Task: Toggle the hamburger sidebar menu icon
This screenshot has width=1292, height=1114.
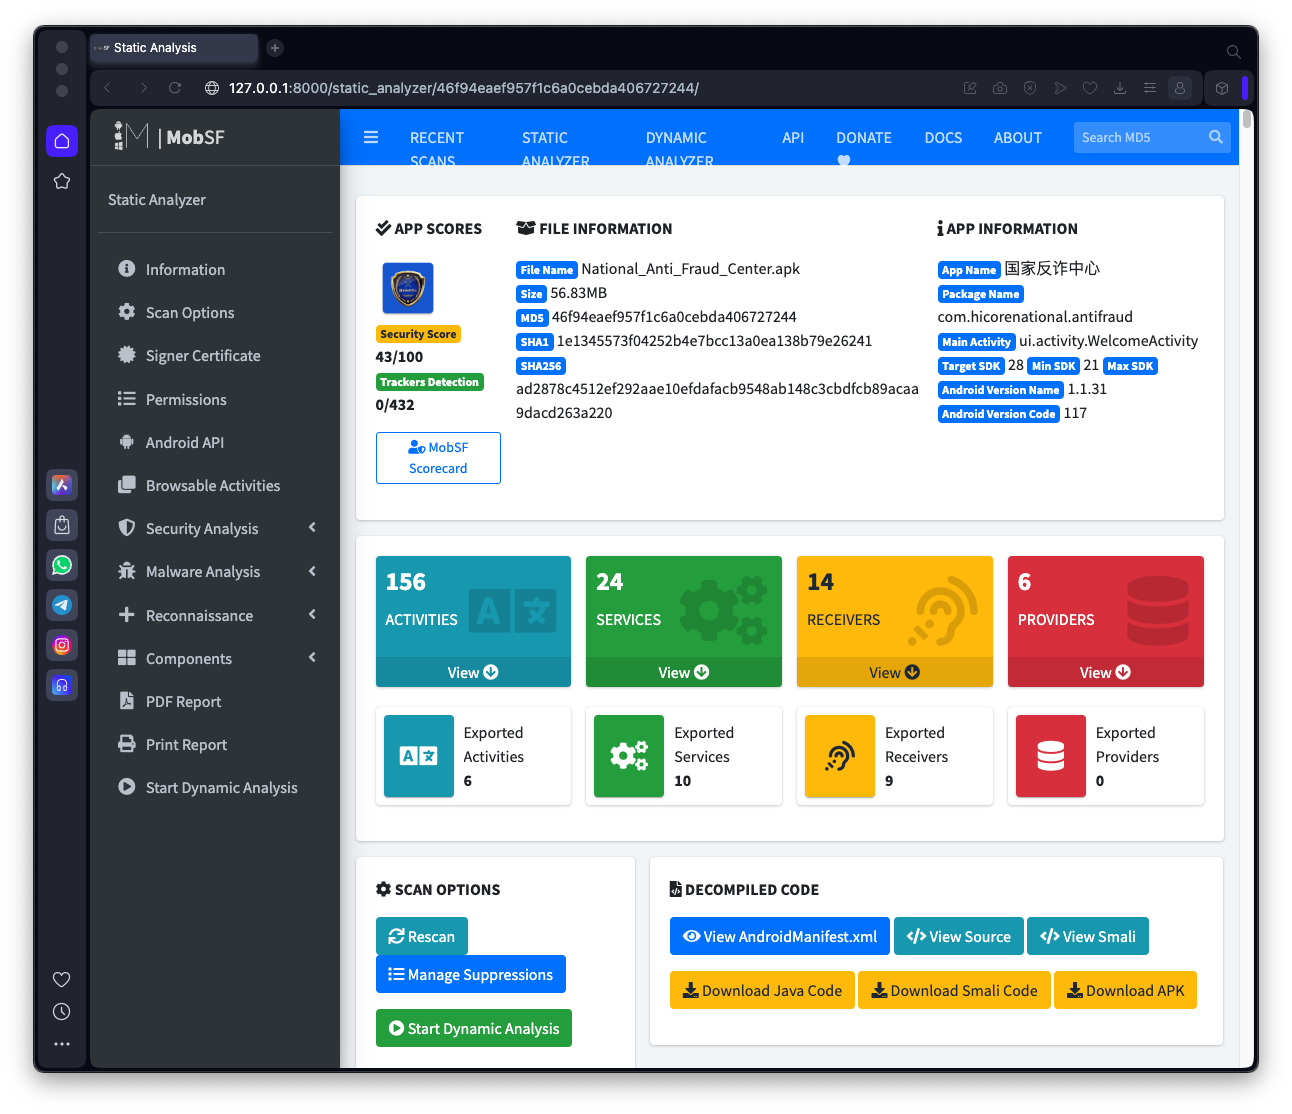Action: click(x=371, y=137)
